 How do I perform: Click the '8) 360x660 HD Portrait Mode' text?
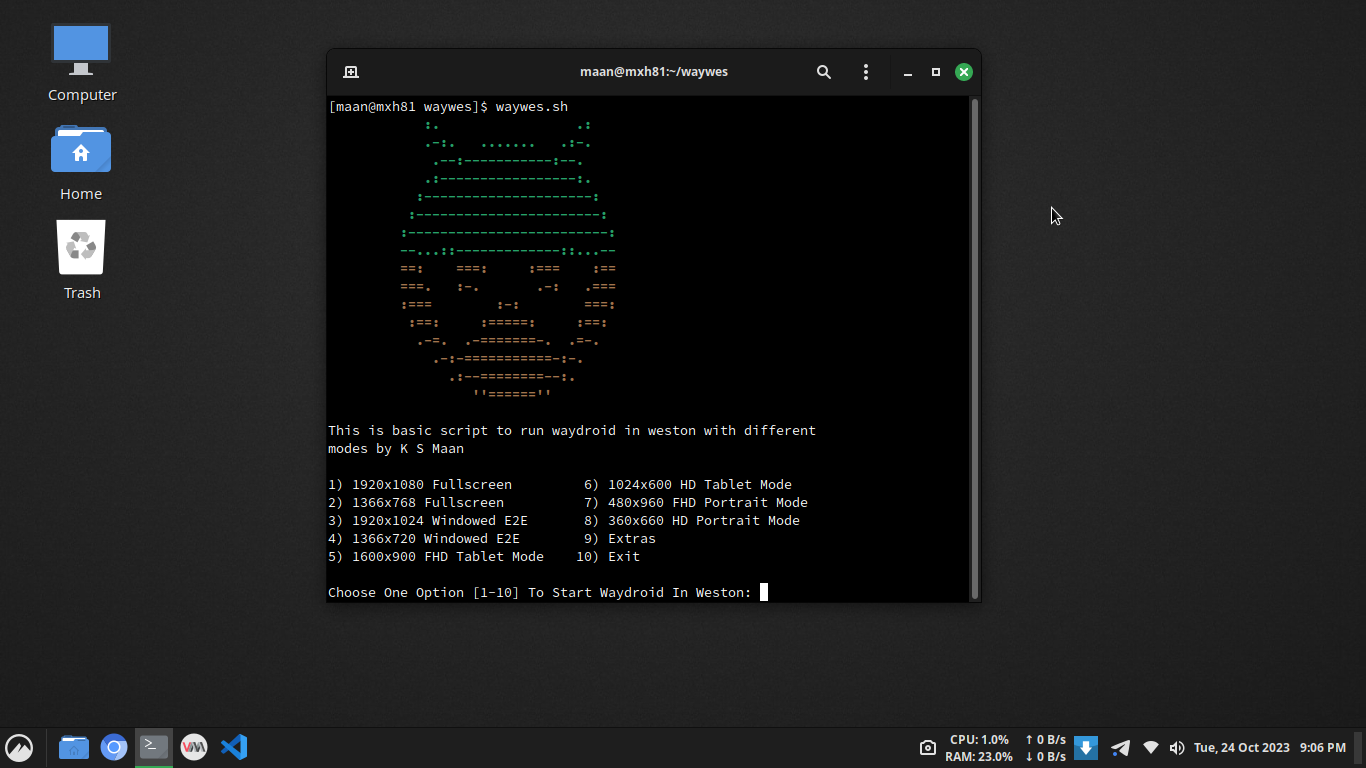click(692, 521)
